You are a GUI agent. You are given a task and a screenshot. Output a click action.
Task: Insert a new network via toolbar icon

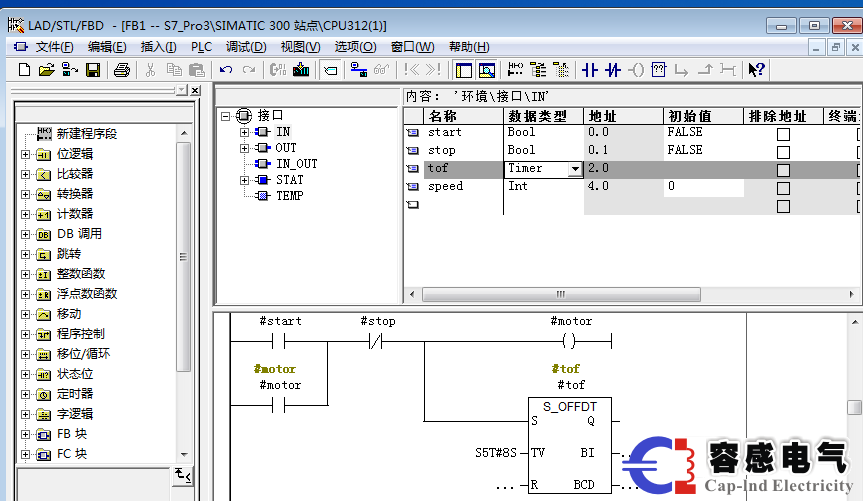(515, 70)
